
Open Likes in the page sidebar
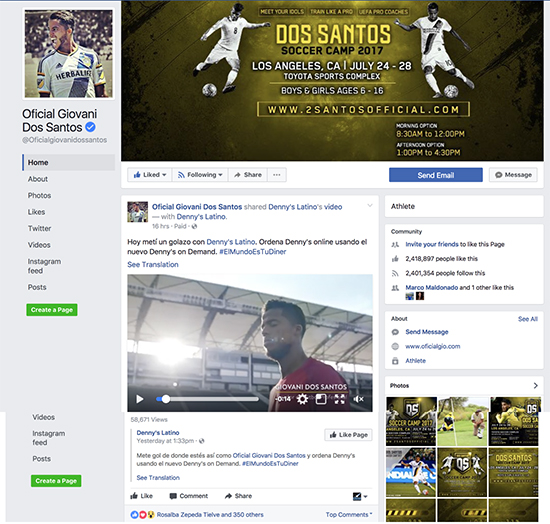[x=36, y=212]
